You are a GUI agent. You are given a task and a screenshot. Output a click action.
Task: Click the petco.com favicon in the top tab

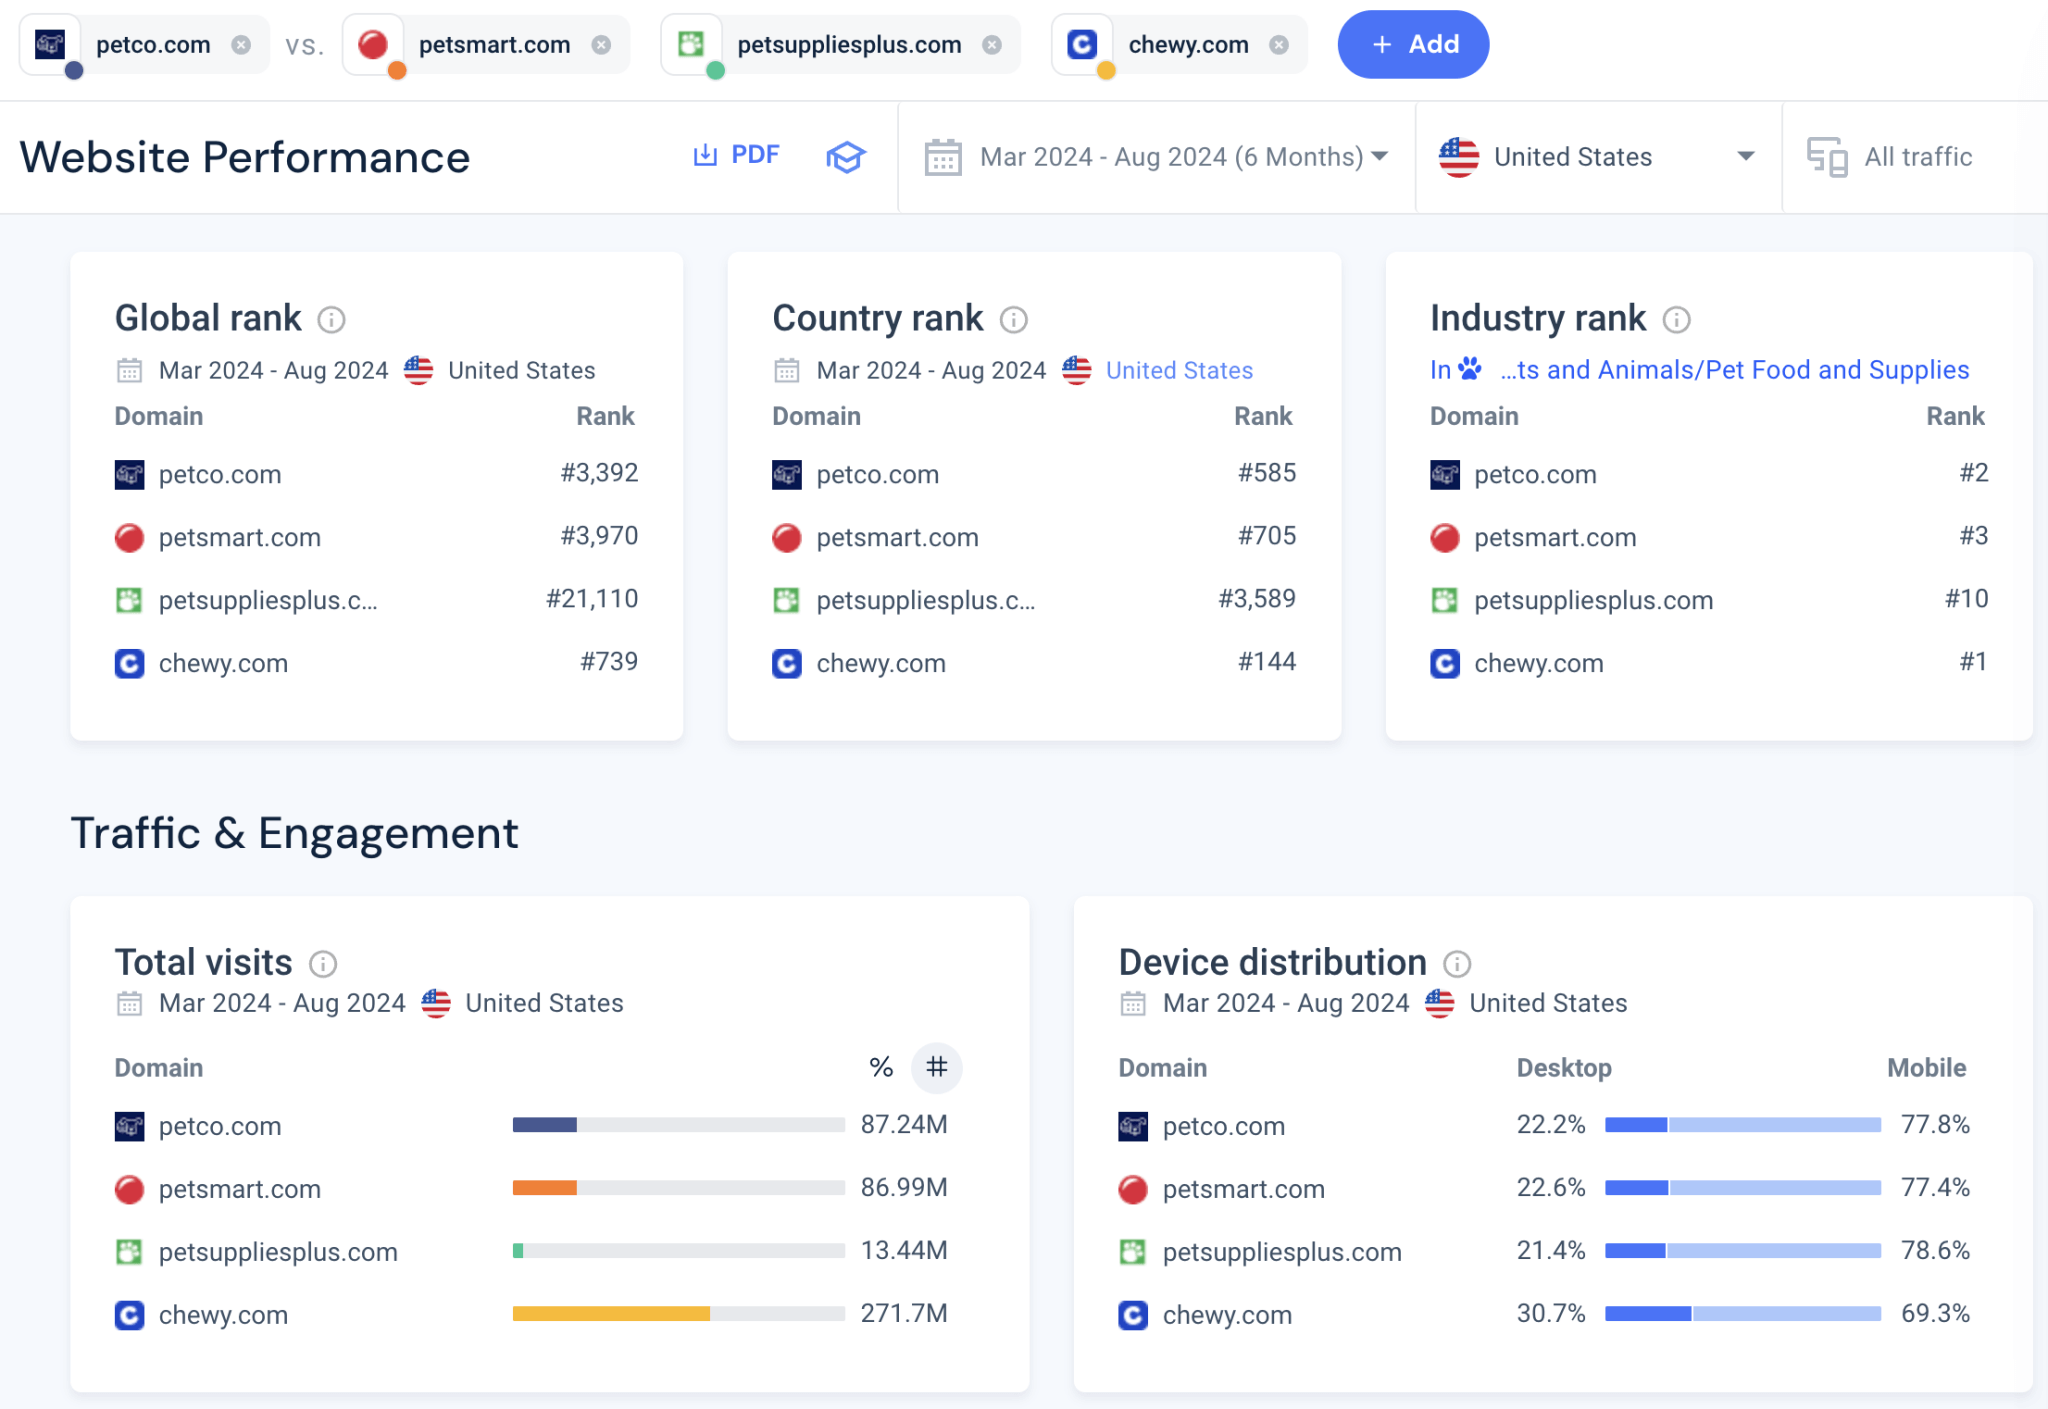coord(50,45)
